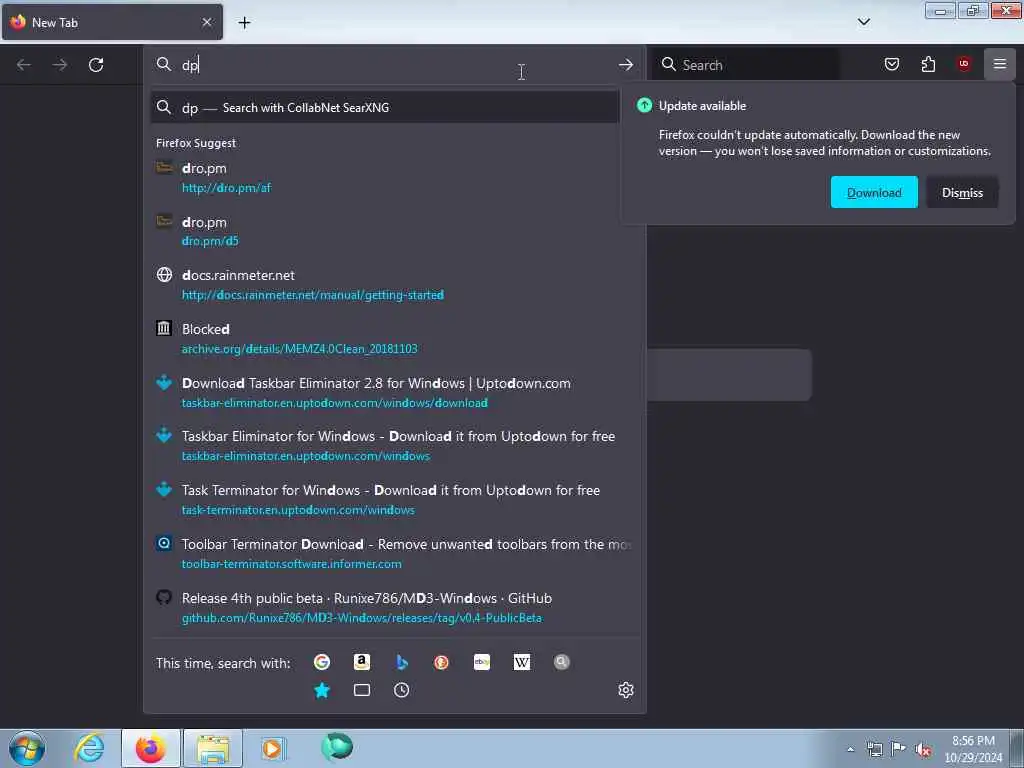Go back one page

pyautogui.click(x=24, y=65)
